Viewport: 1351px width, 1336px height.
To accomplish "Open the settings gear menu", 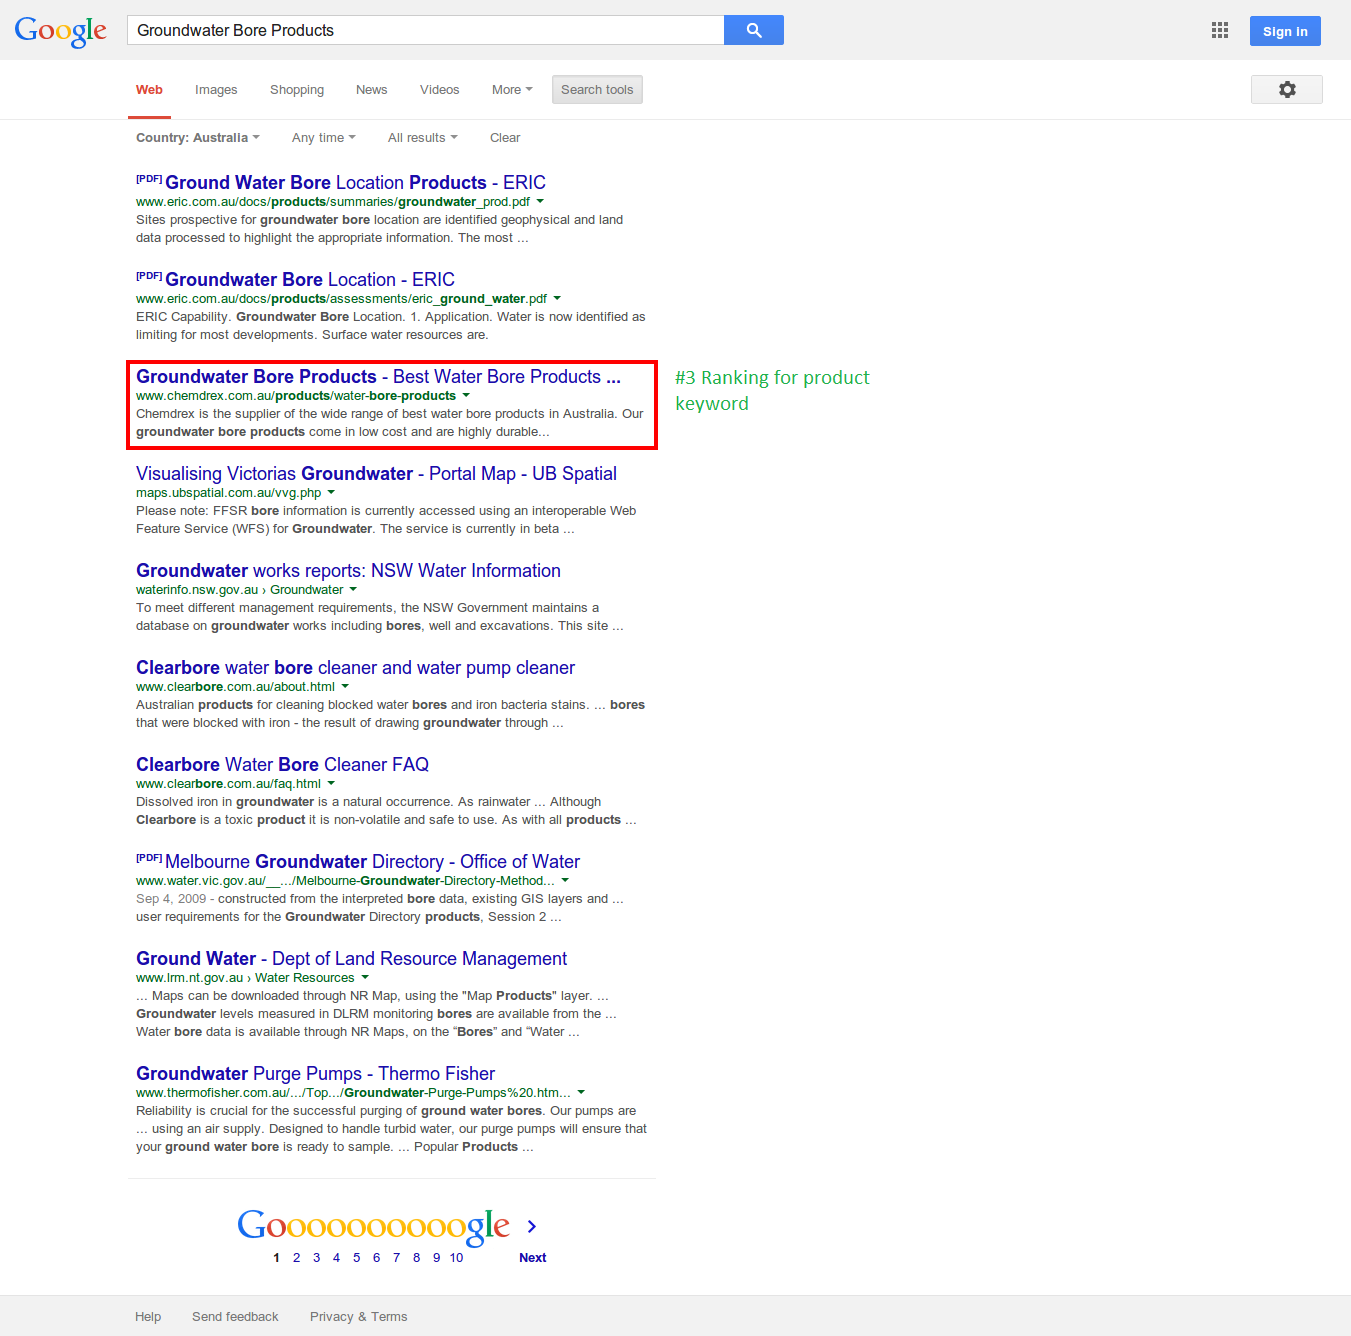I will coord(1287,89).
